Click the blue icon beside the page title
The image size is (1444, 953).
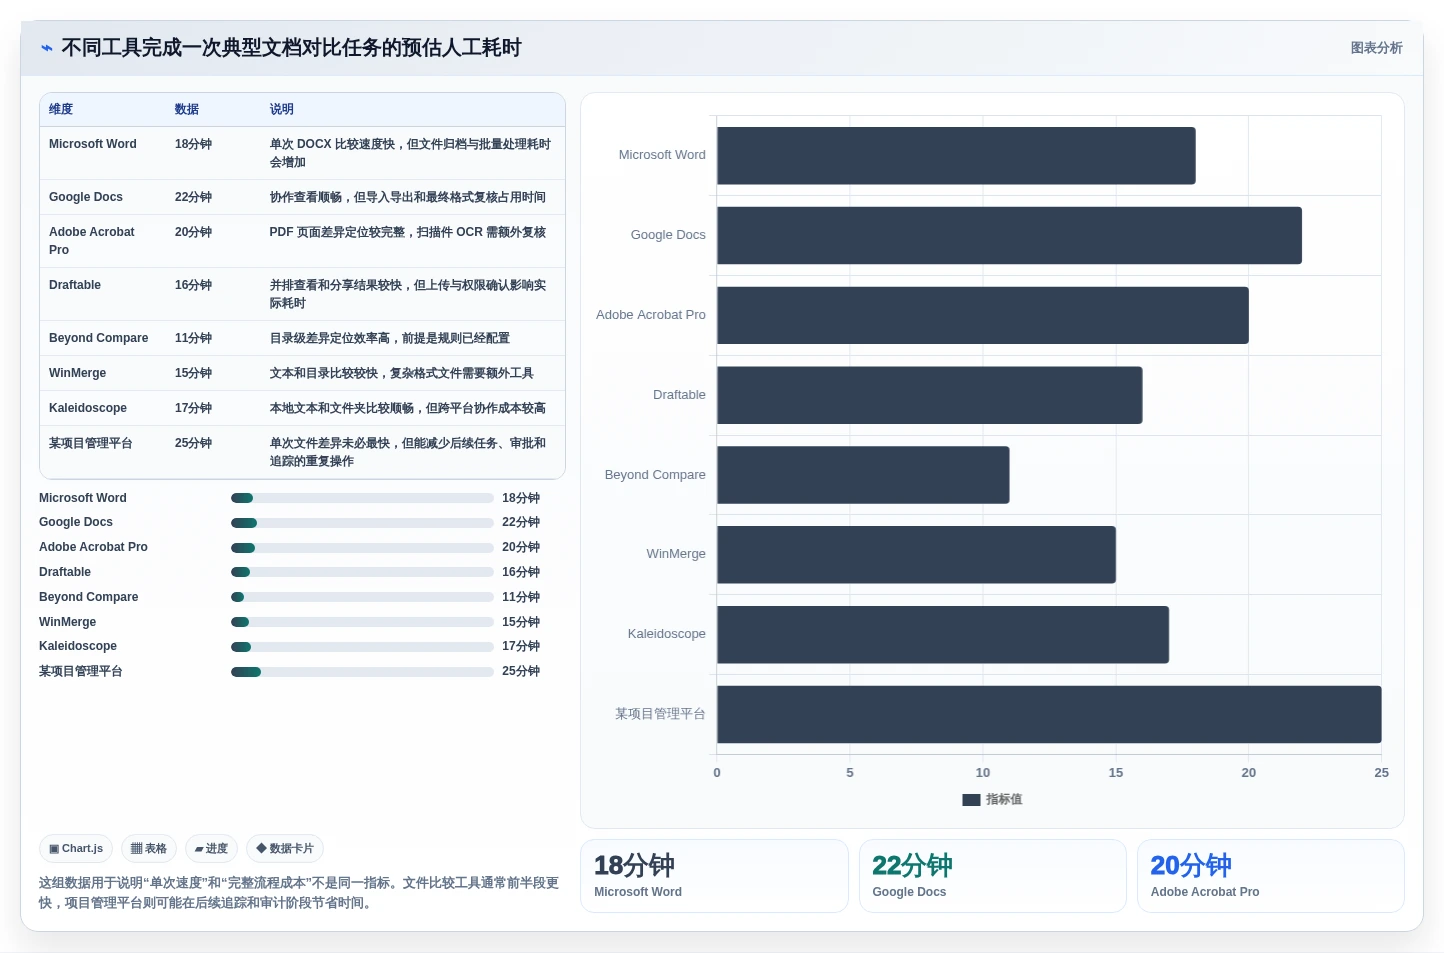click(x=47, y=48)
